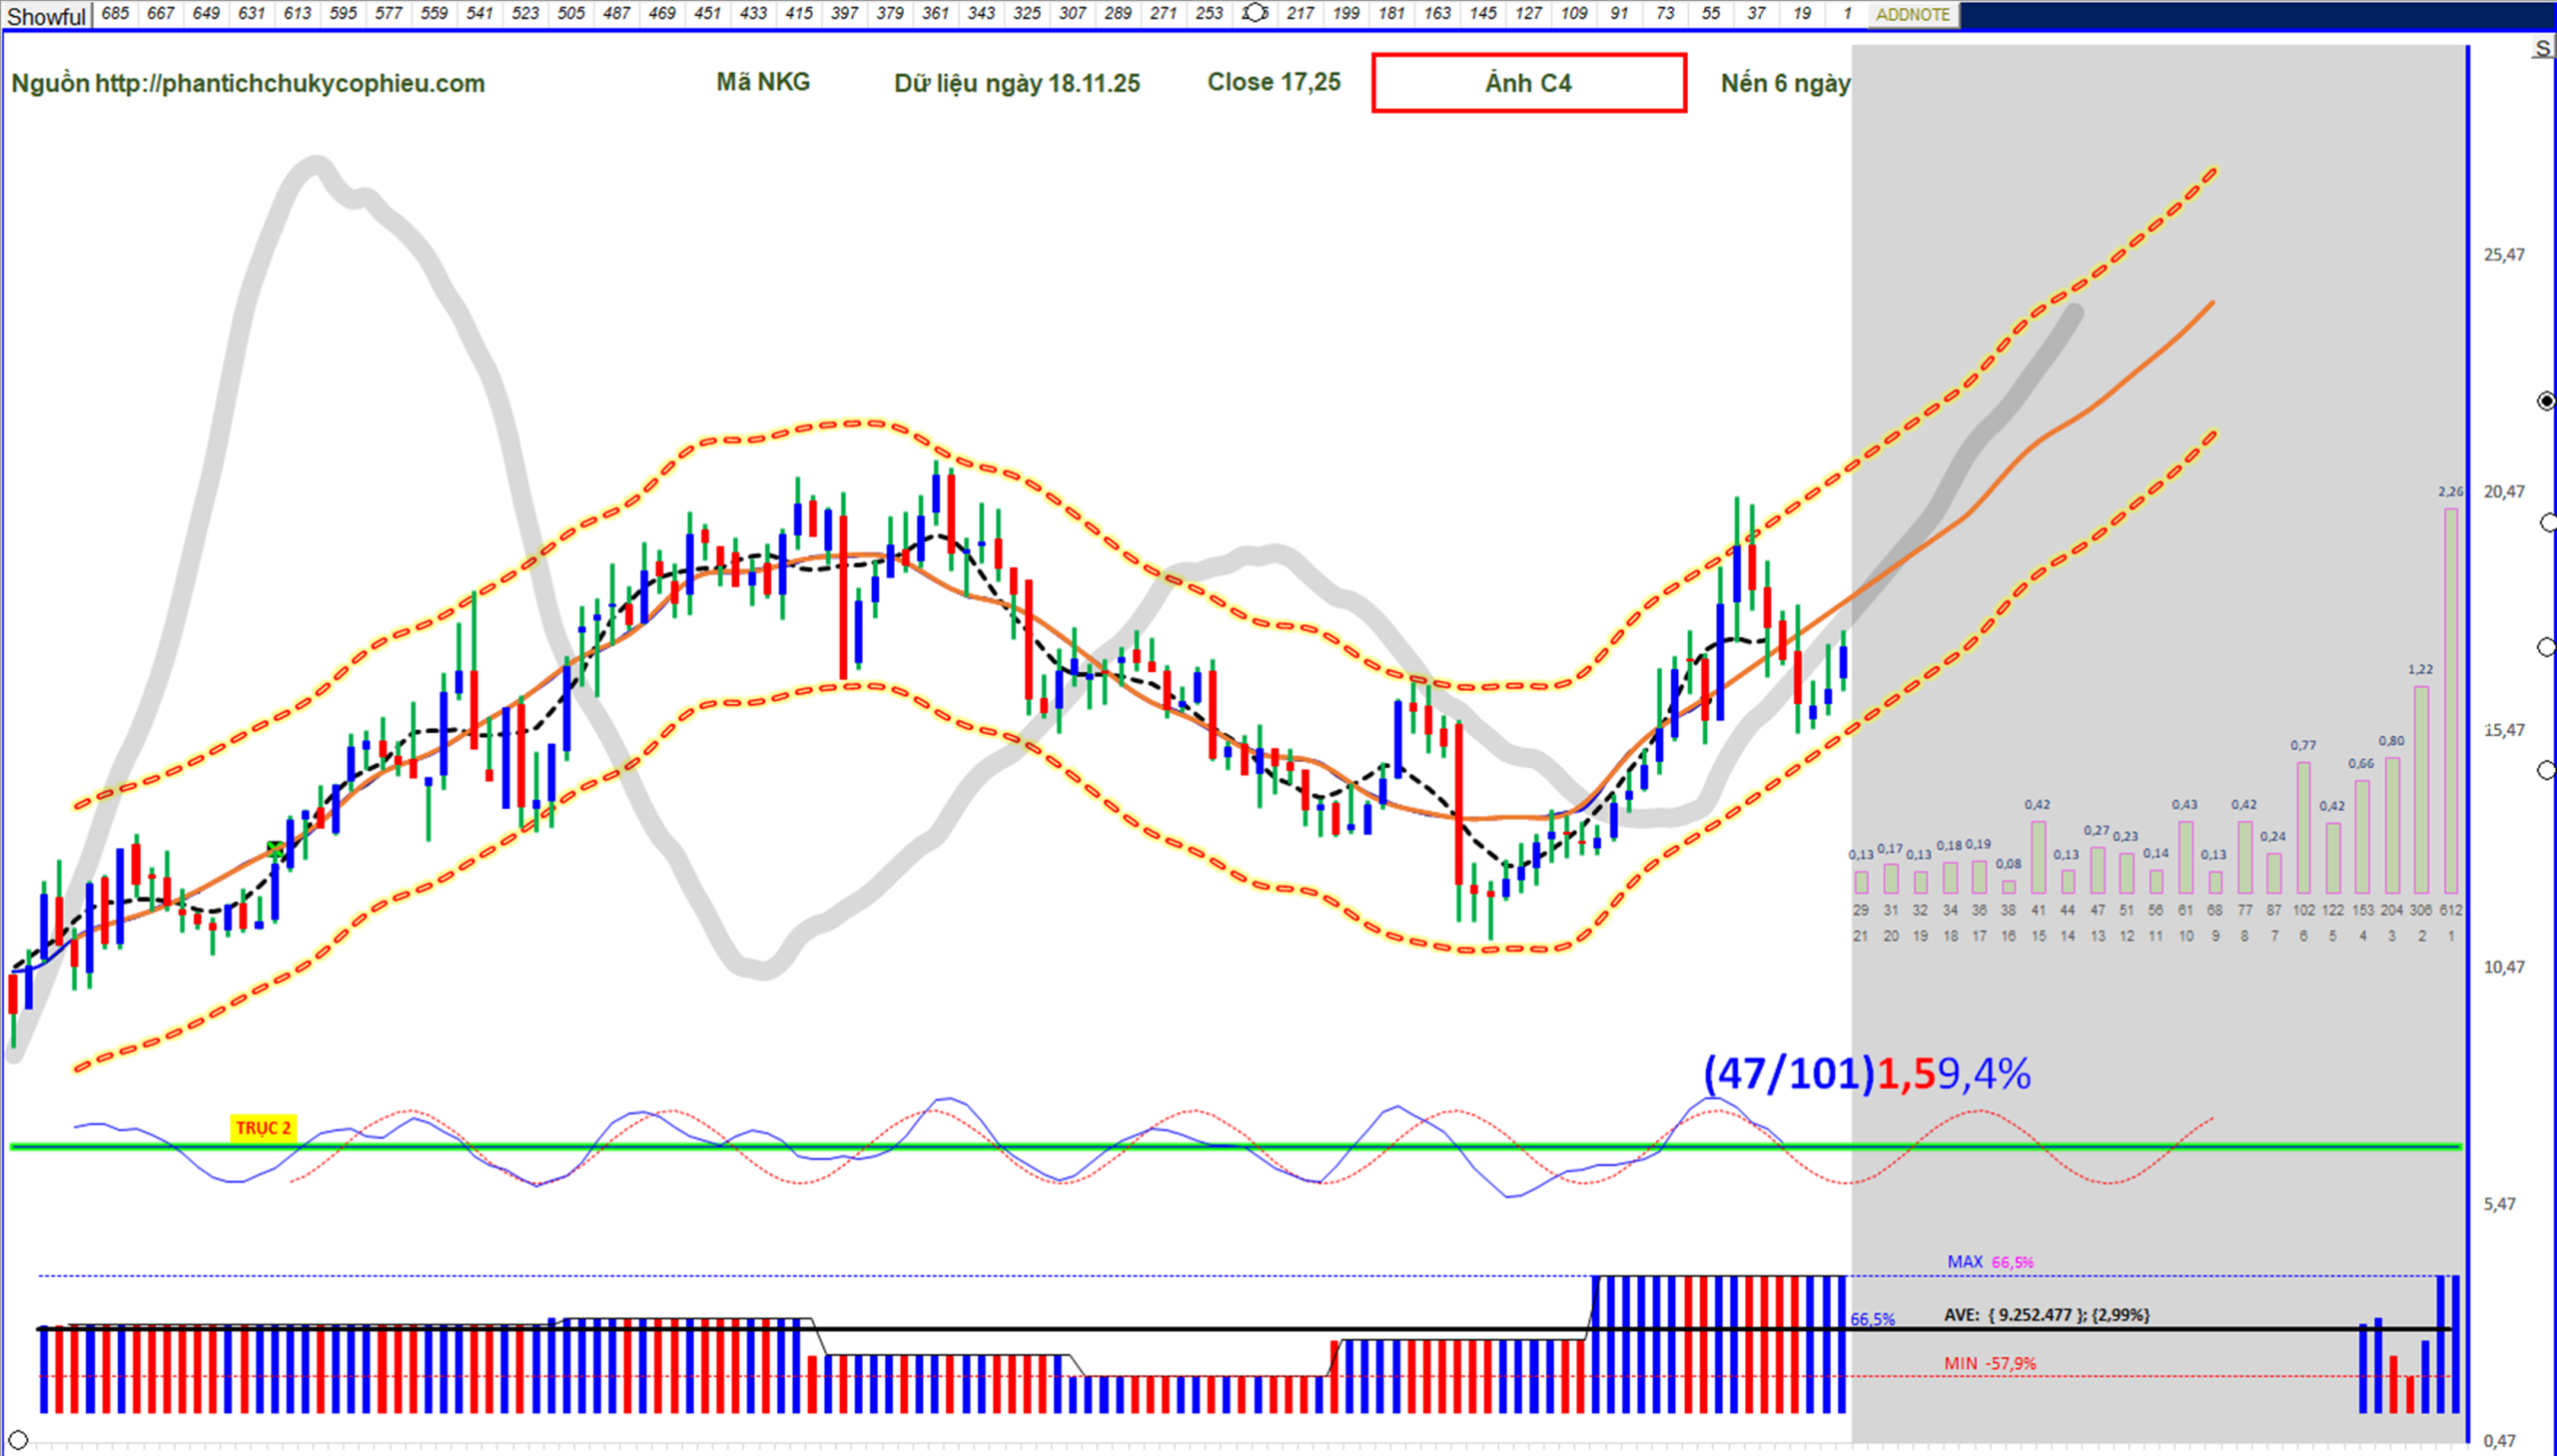The image size is (2557, 1456).
Task: Select the radio button just below 15,47
Action: [x=2547, y=770]
